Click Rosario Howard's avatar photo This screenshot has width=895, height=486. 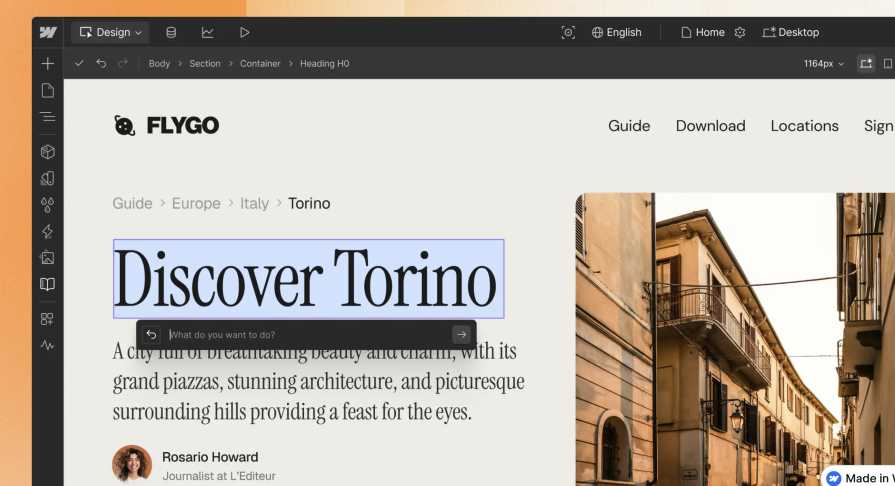[x=132, y=465]
